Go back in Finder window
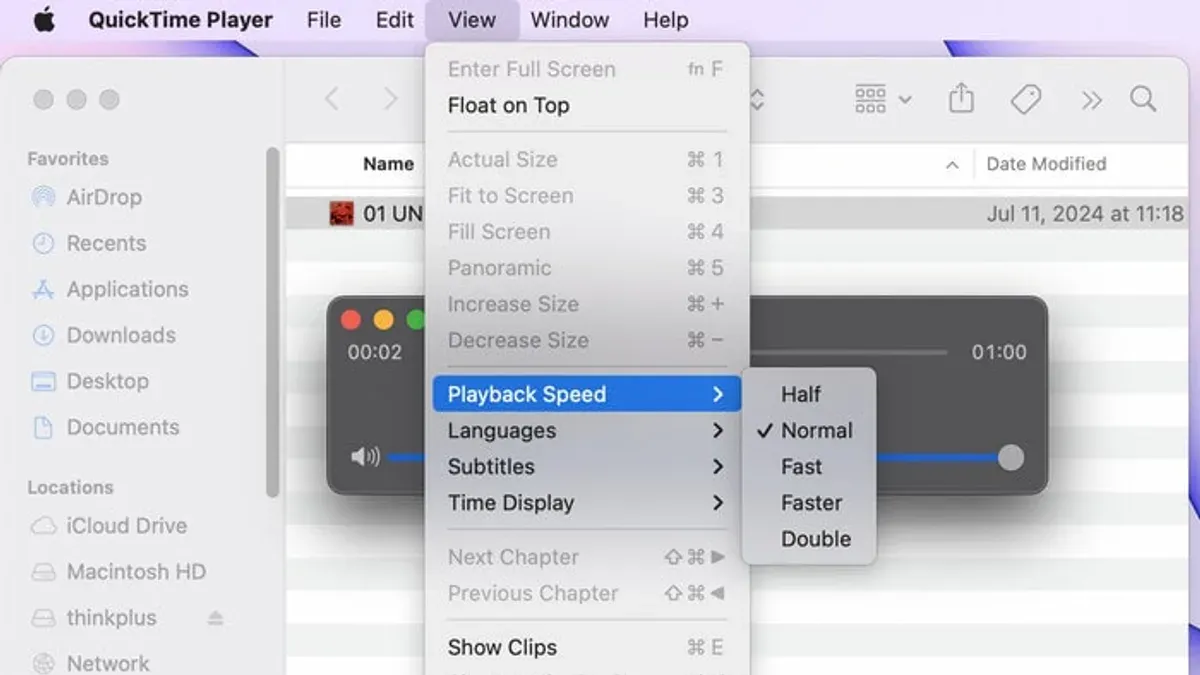Viewport: 1200px width, 675px height. point(332,99)
